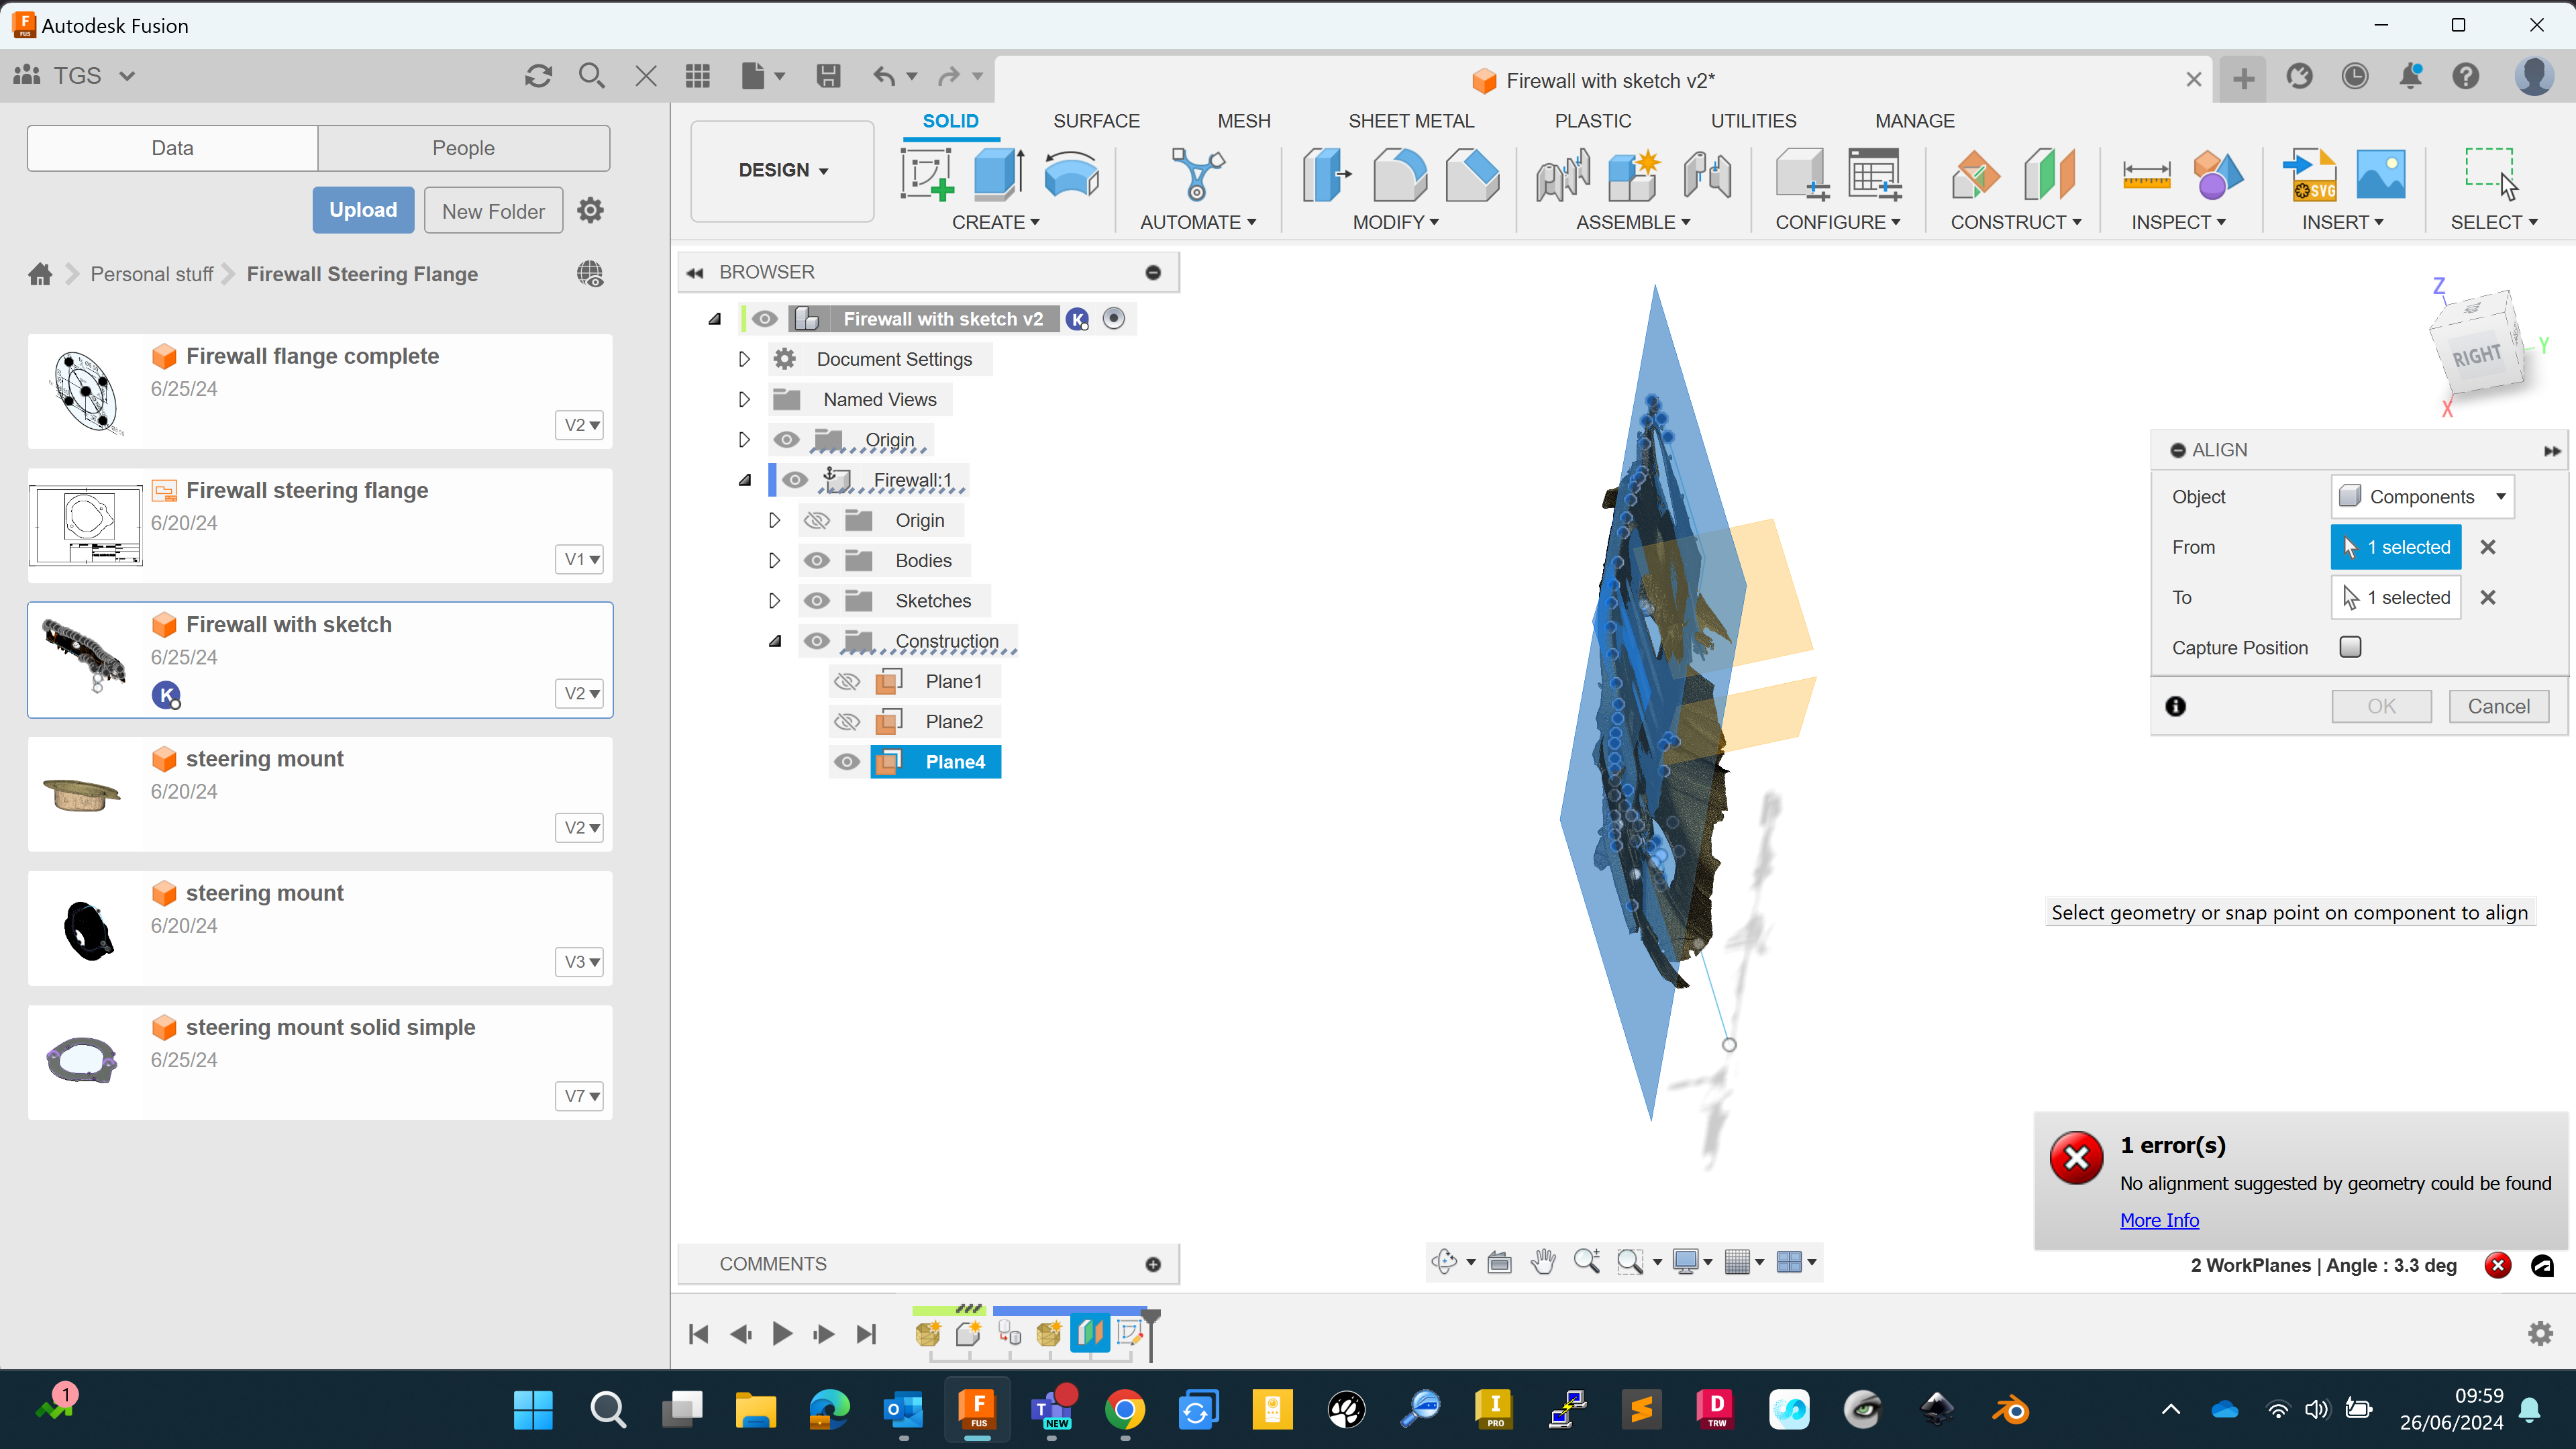Select the Insert SVG tool
Image resolution: width=2576 pixels, height=1449 pixels.
point(2310,175)
